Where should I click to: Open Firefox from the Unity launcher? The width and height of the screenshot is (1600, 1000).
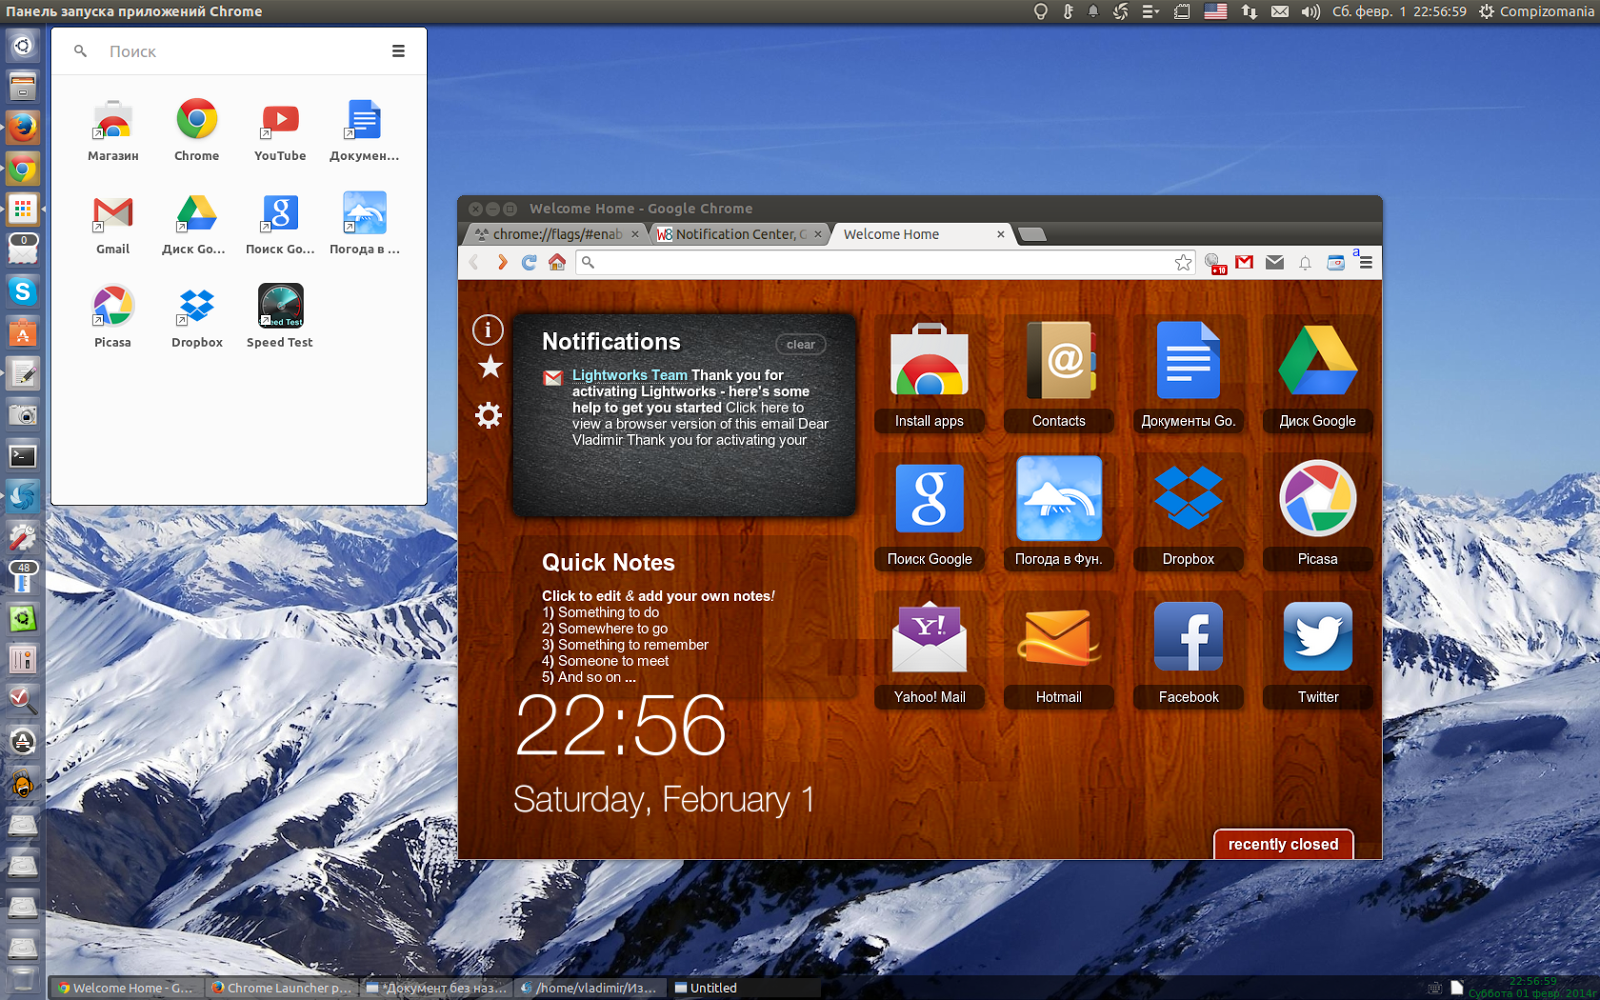[23, 127]
